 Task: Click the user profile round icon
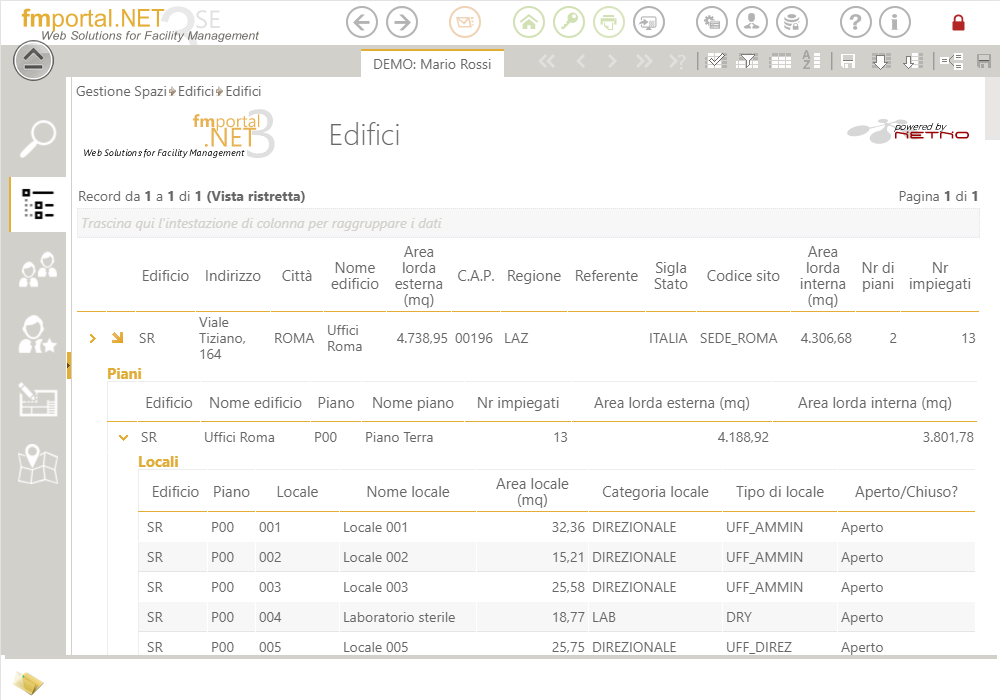752,22
